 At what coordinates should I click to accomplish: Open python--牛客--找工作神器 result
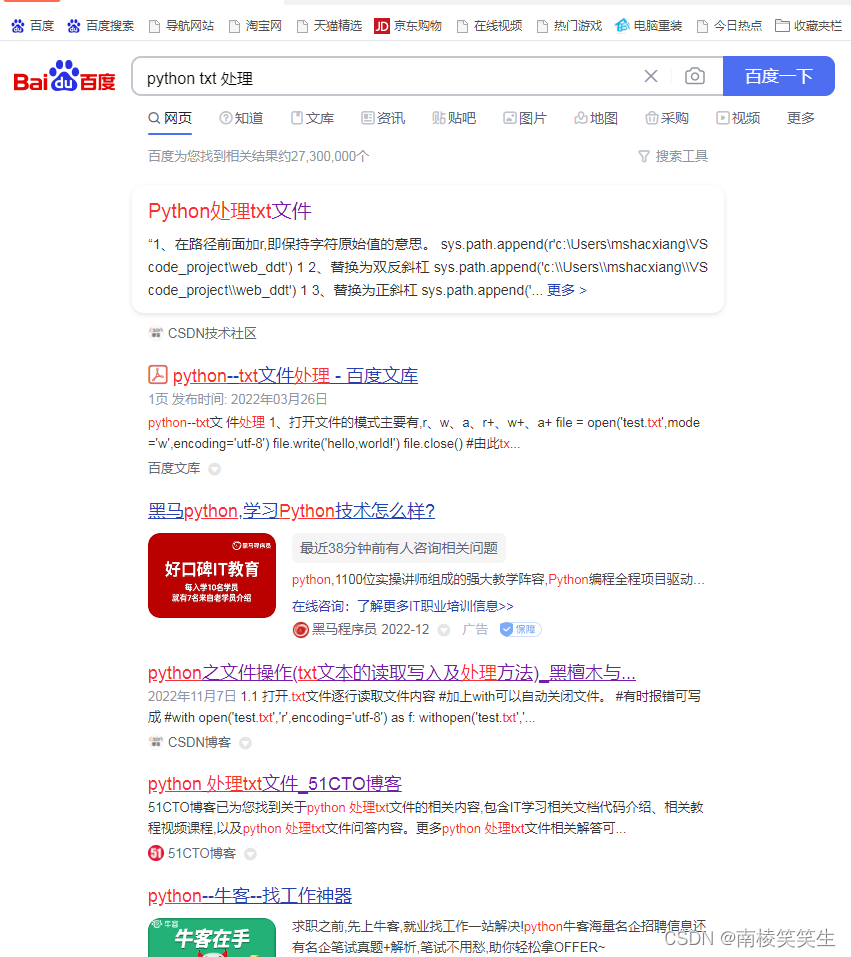250,896
